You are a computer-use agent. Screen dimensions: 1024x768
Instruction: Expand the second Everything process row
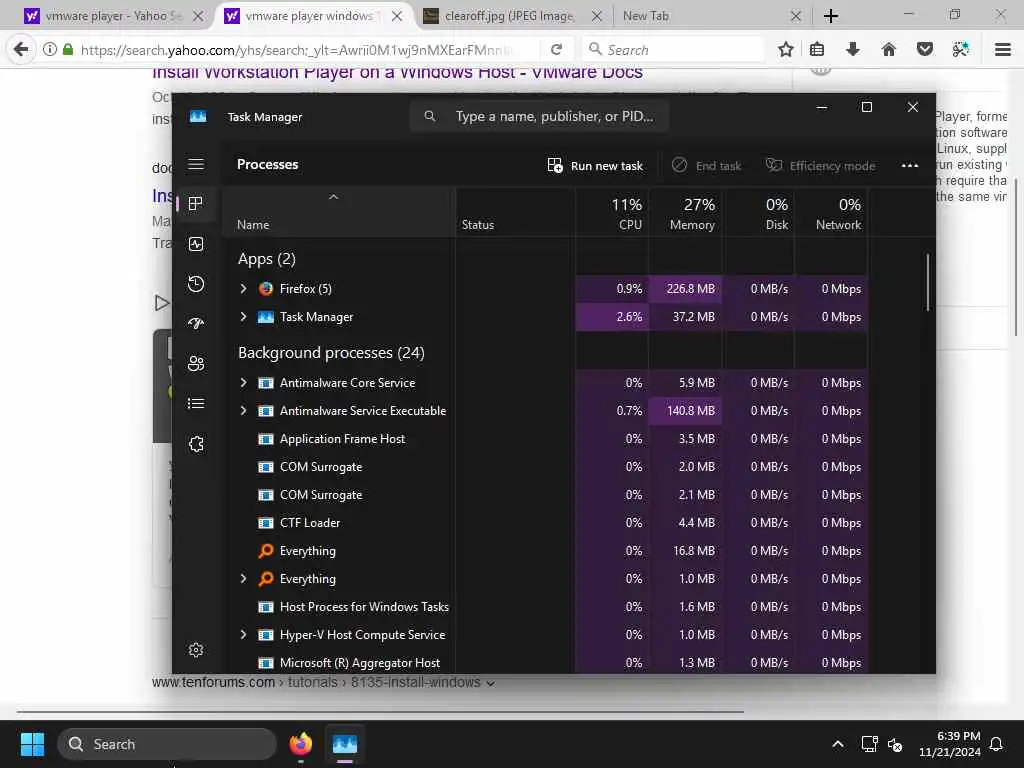(x=243, y=579)
